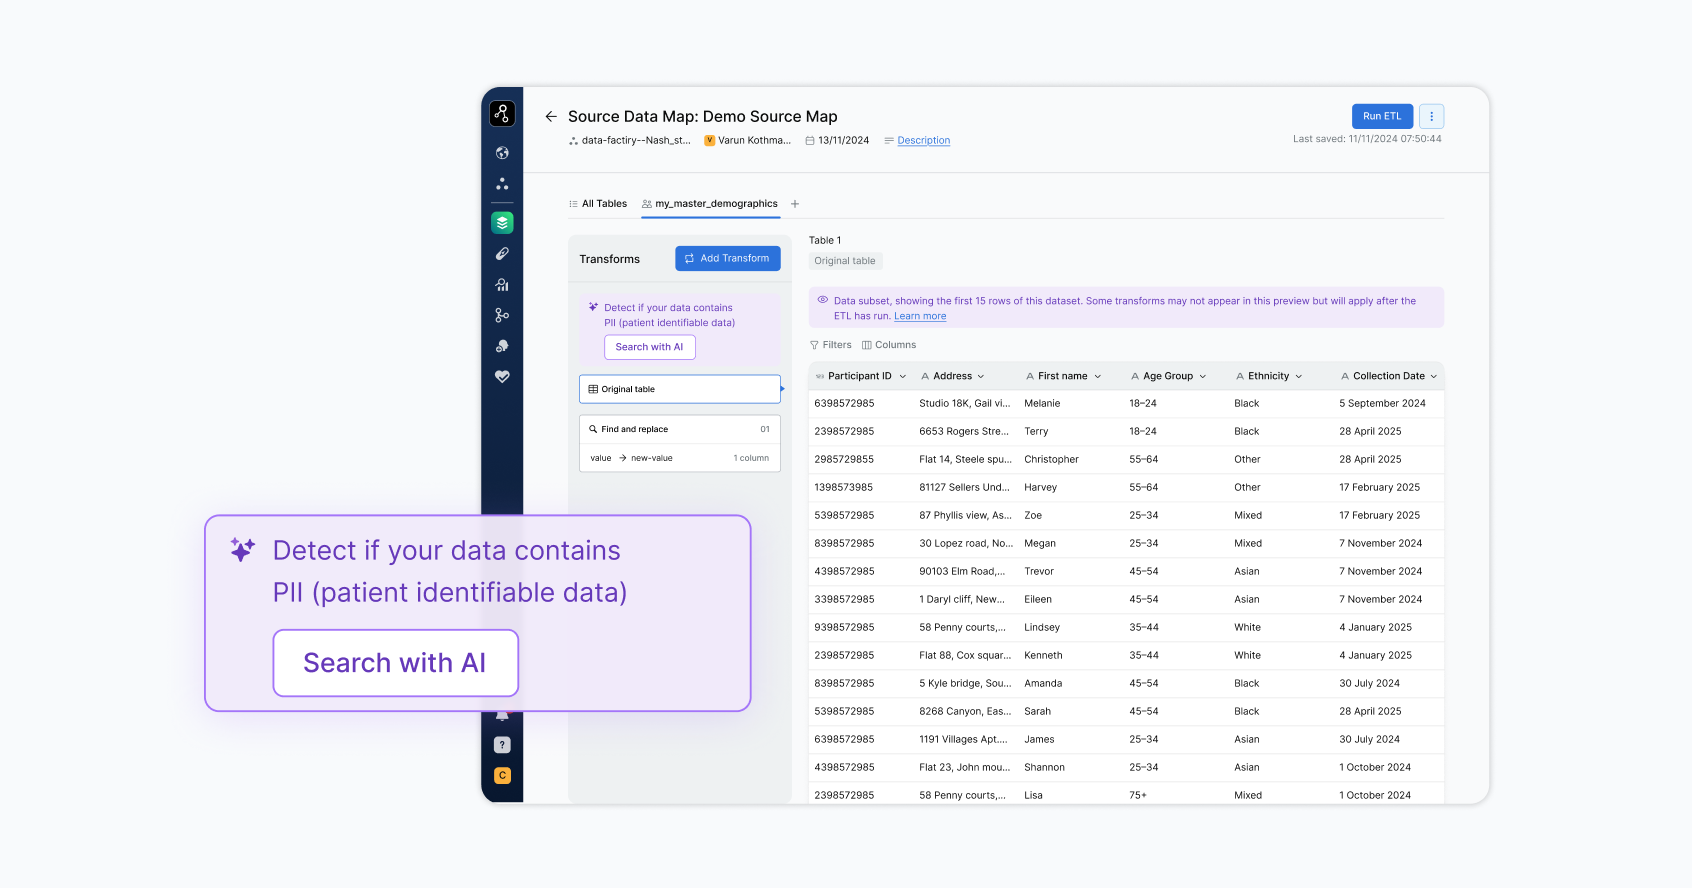
Task: Open the green layers icon in sidebar
Action: pos(502,223)
